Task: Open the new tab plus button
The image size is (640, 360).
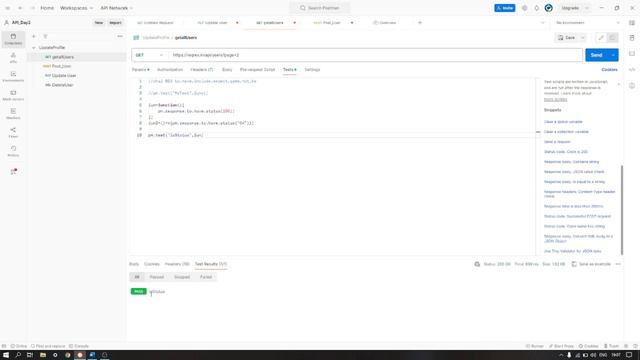Action: [x=420, y=23]
